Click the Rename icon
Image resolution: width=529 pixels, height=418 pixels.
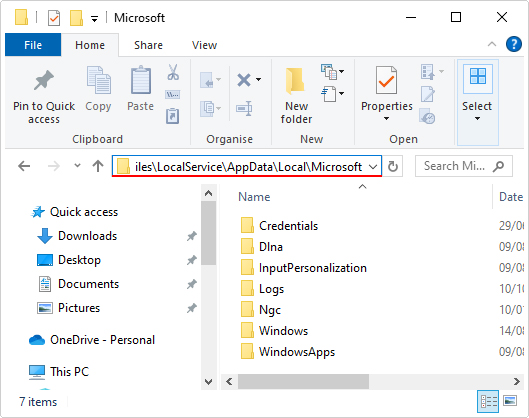tap(244, 108)
